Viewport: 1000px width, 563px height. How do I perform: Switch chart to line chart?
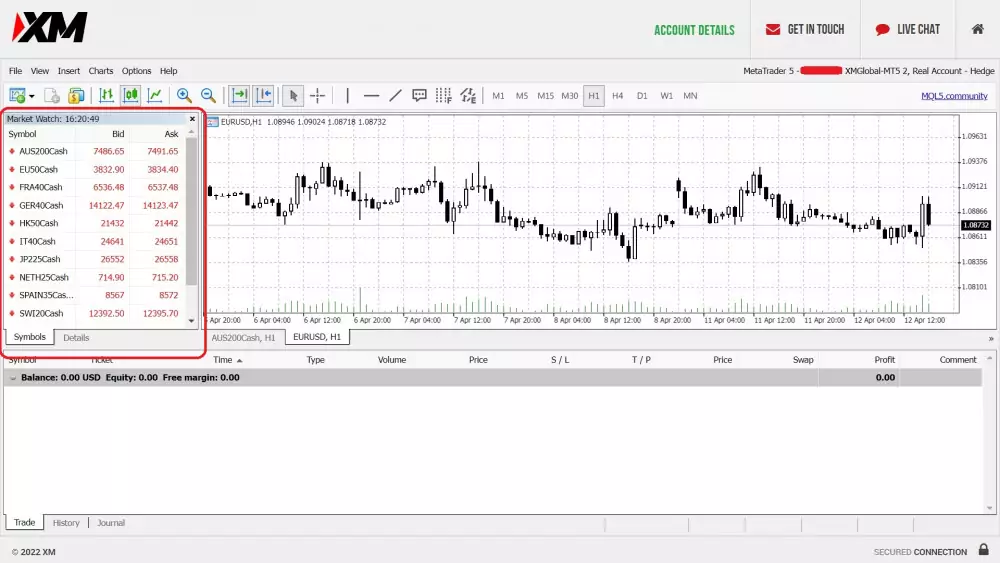point(155,96)
